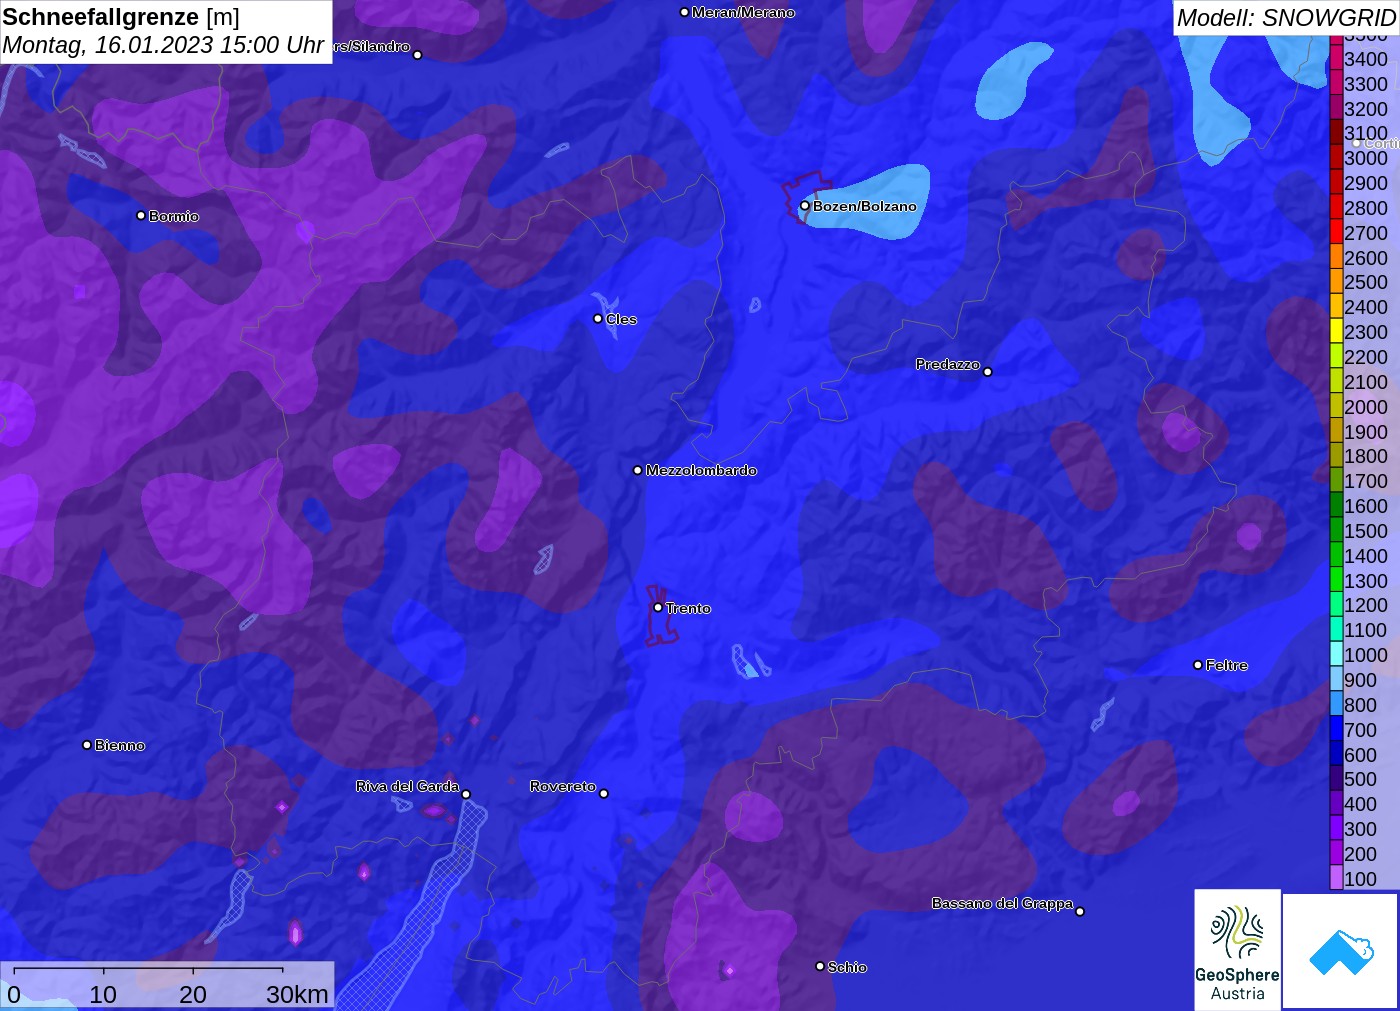The image size is (1400, 1011).
Task: Click the Trento city marker dot
Action: tap(658, 607)
